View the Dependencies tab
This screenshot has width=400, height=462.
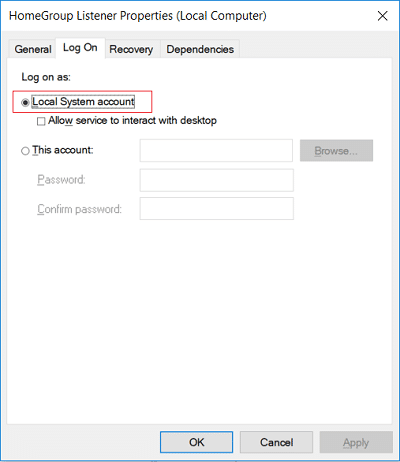click(x=200, y=49)
